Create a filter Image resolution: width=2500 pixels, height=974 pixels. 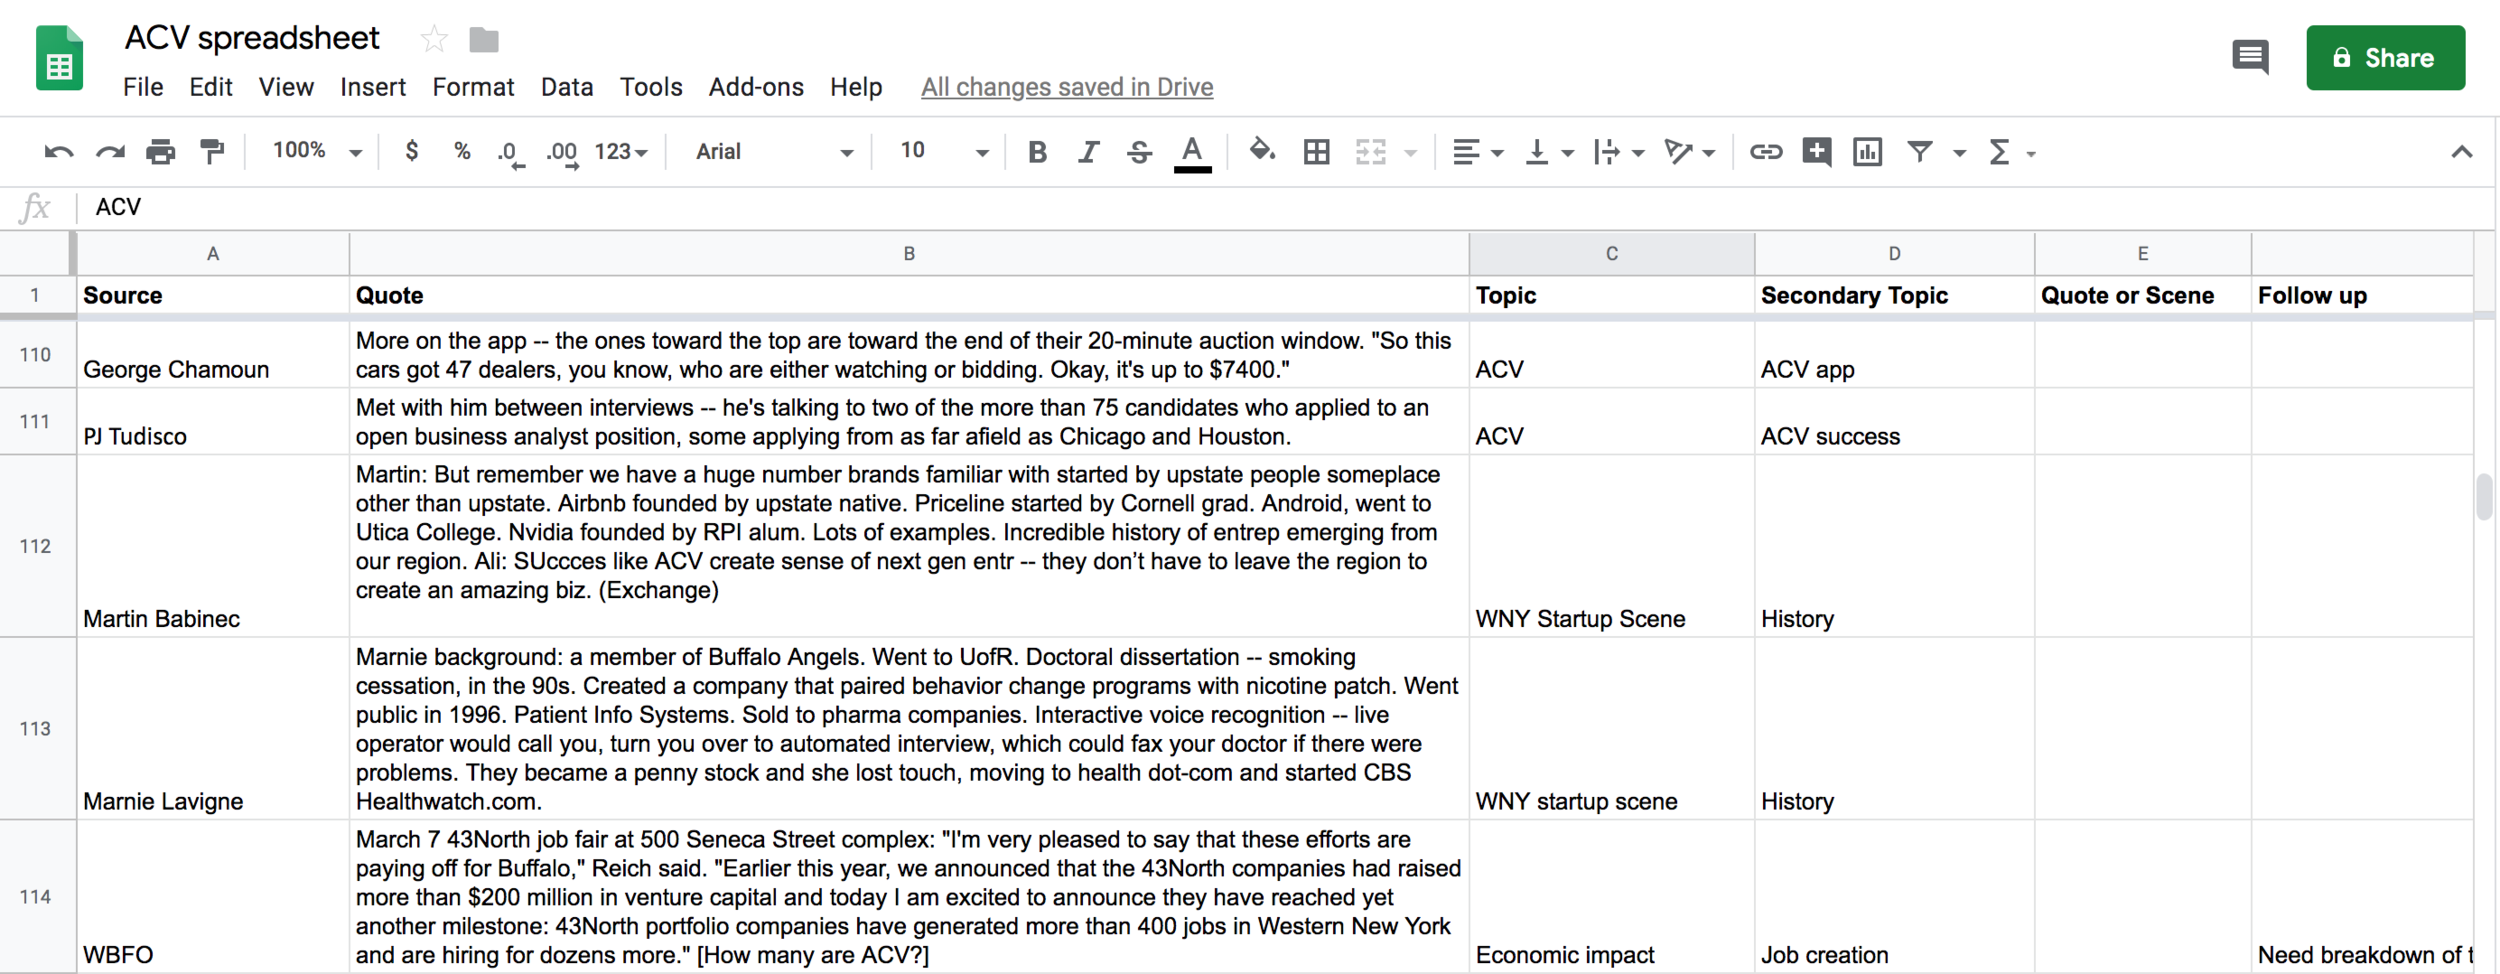tap(1919, 152)
